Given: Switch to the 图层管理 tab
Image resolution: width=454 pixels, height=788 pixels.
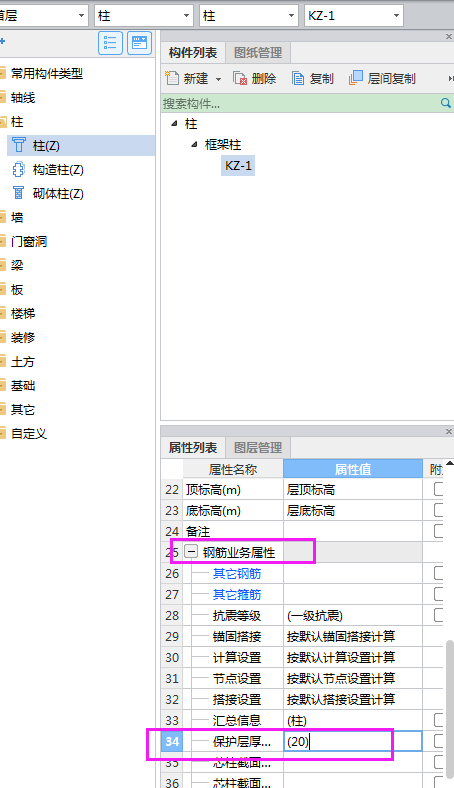Looking at the screenshot, I should [258, 447].
